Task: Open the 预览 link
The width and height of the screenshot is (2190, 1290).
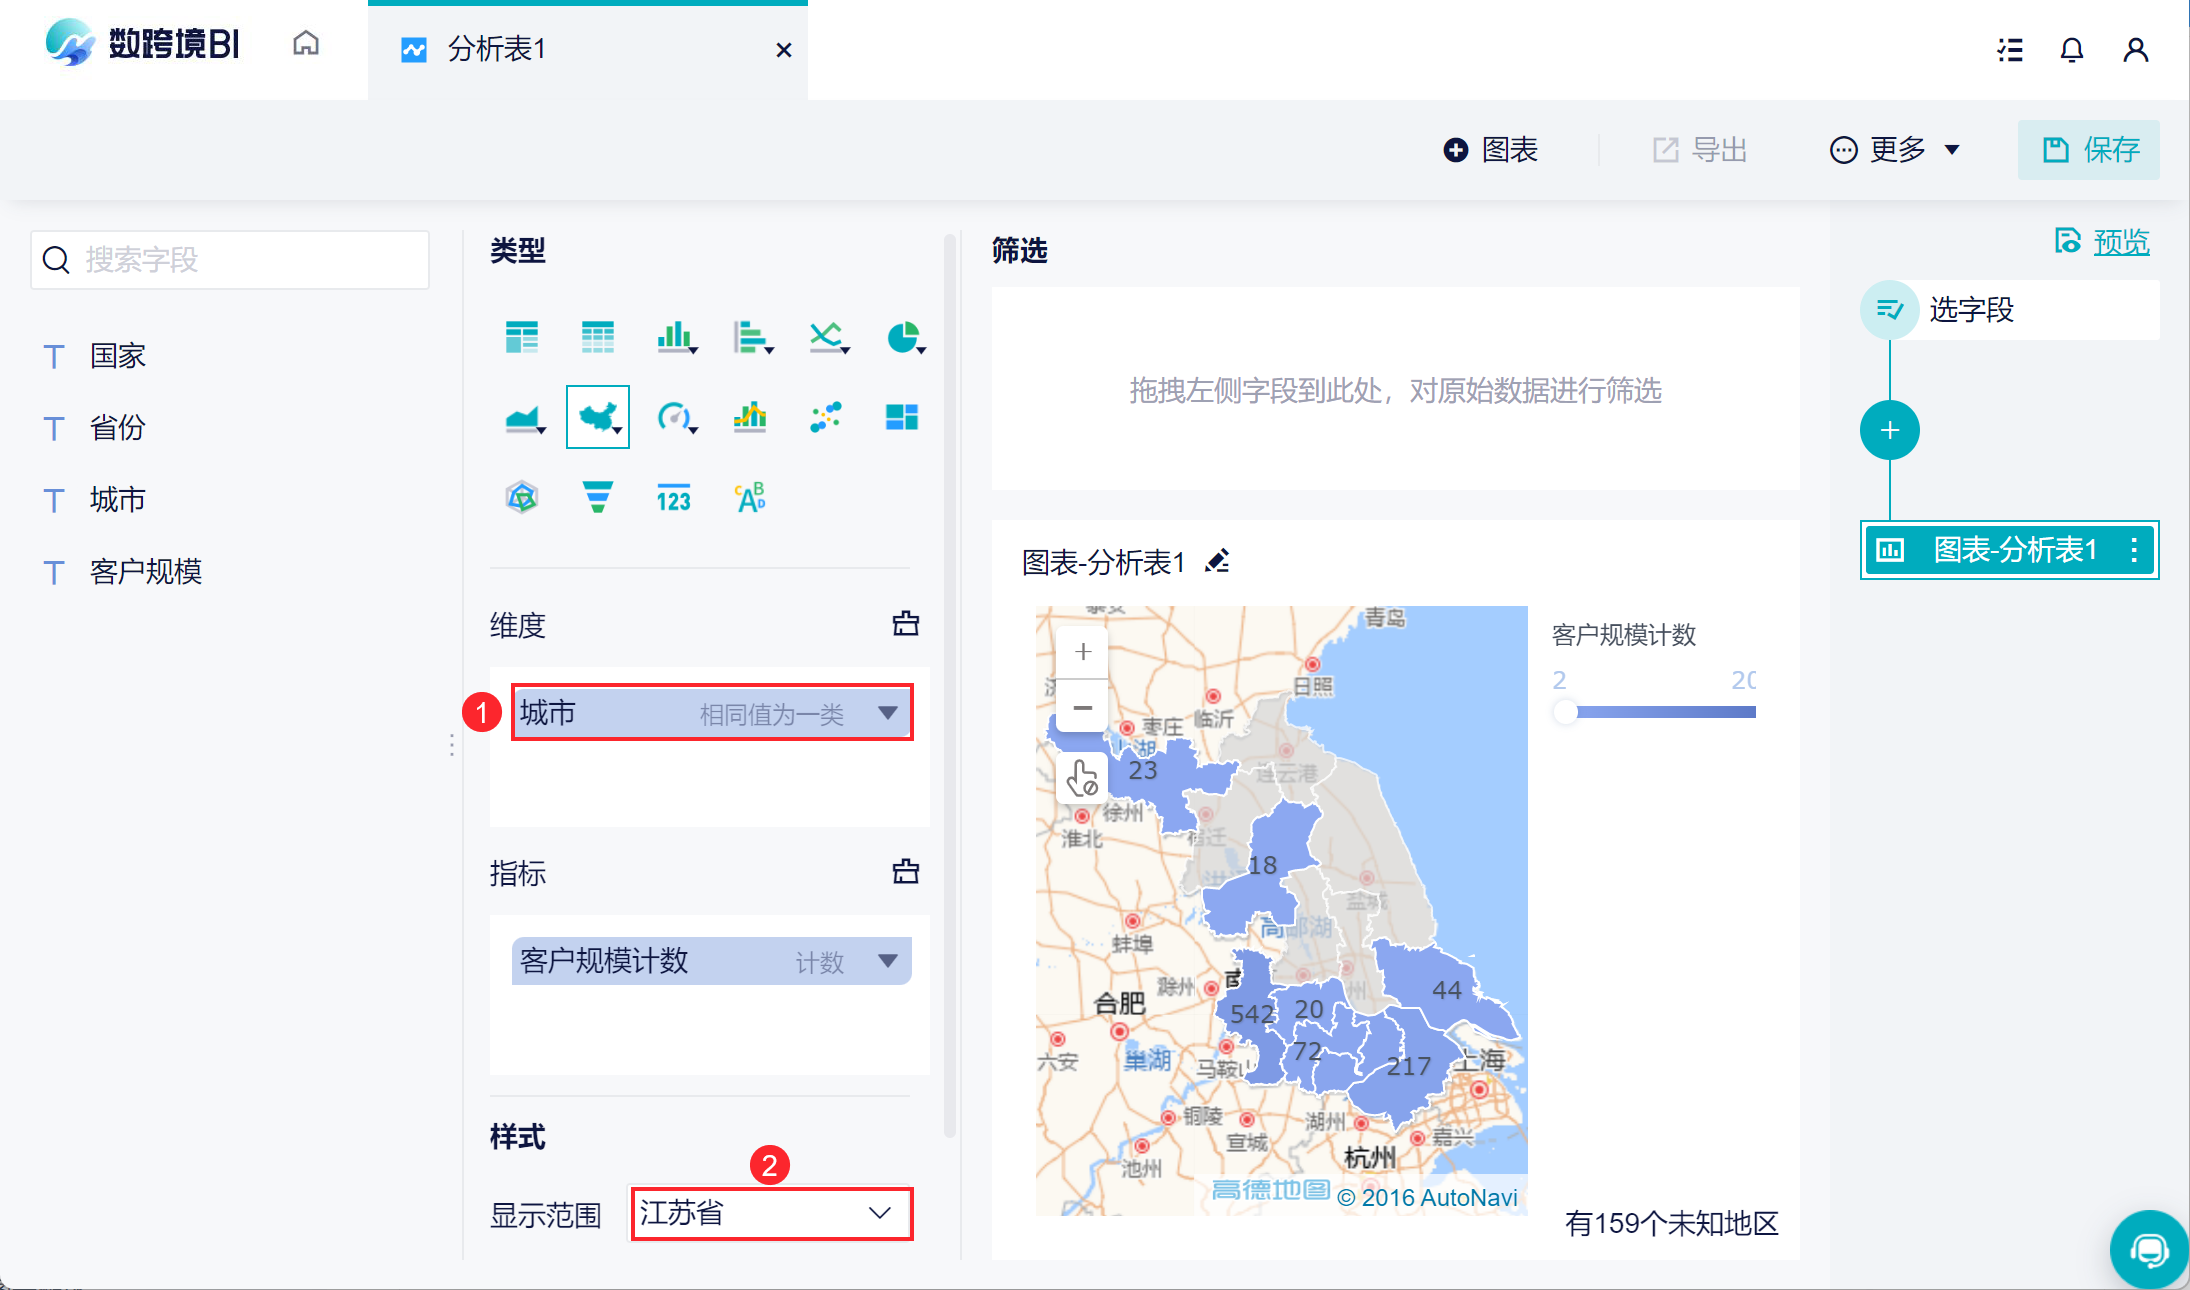Action: click(2120, 241)
